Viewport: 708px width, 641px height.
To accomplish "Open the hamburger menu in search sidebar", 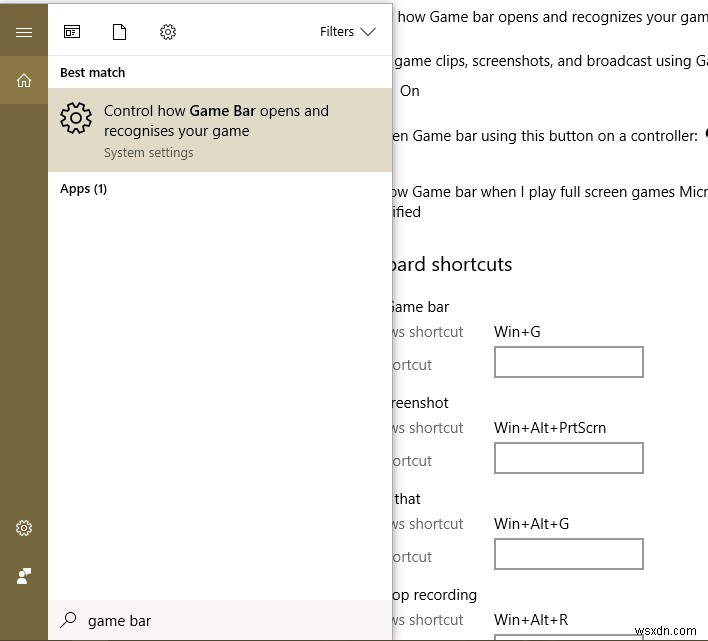I will [x=23, y=32].
